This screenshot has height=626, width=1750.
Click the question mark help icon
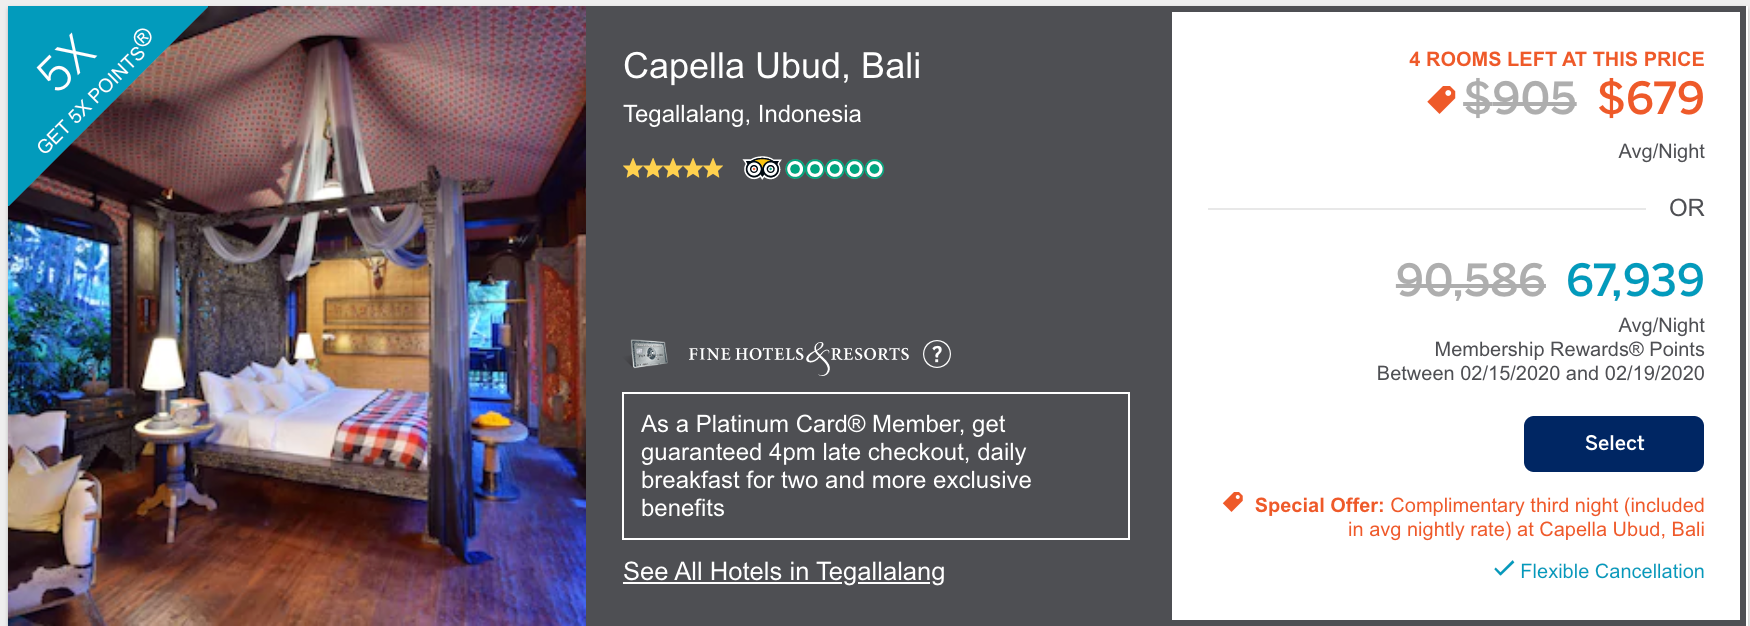(936, 354)
